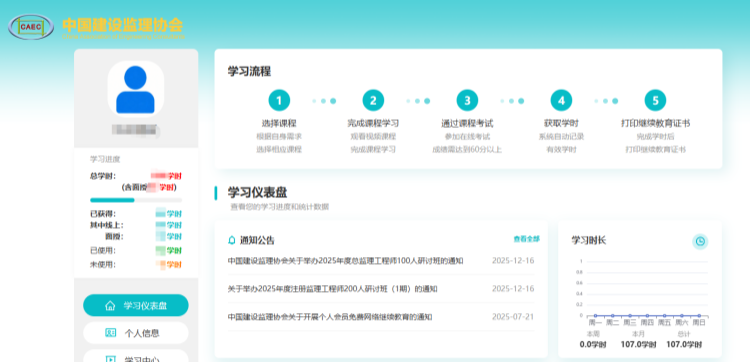
Task: Click the blue user avatar image
Action: click(x=135, y=89)
